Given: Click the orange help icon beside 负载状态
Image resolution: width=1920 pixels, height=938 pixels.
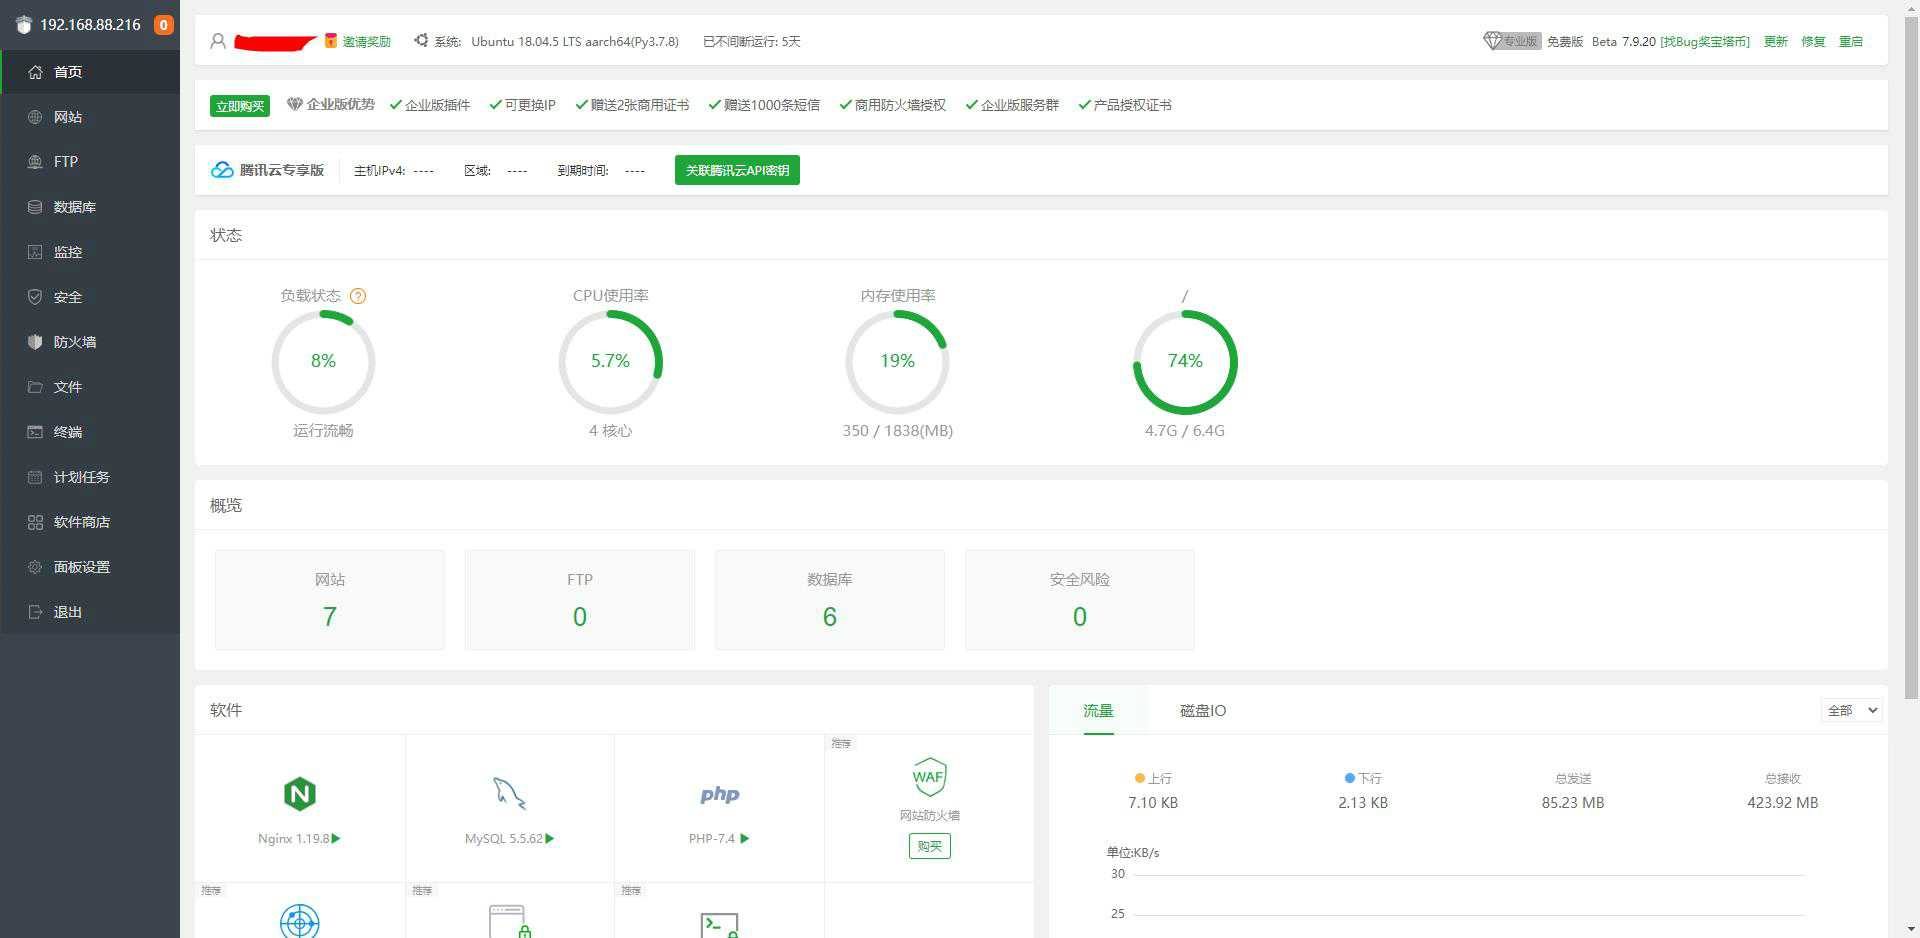Looking at the screenshot, I should pos(358,296).
